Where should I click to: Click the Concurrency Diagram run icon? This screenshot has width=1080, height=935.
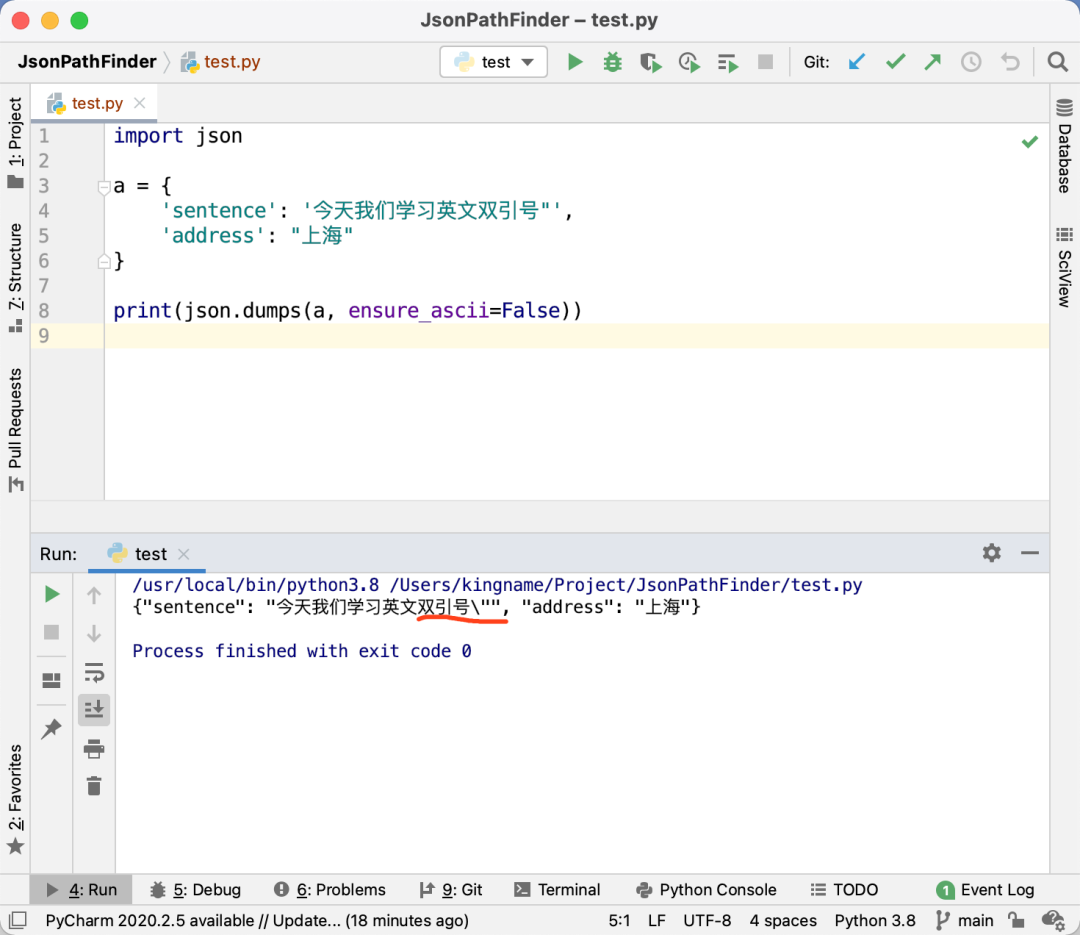pyautogui.click(x=727, y=63)
